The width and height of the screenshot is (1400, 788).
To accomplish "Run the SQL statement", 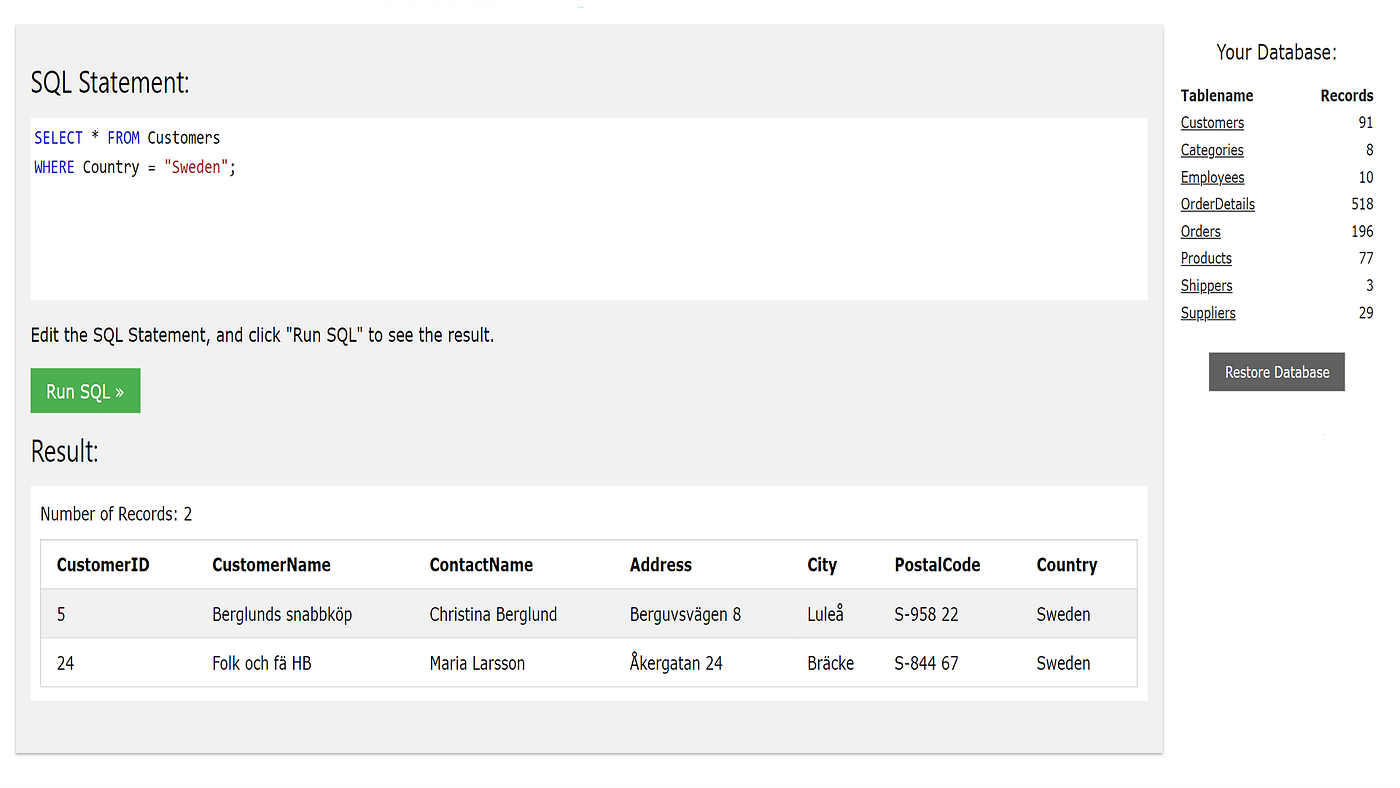I will [x=85, y=390].
